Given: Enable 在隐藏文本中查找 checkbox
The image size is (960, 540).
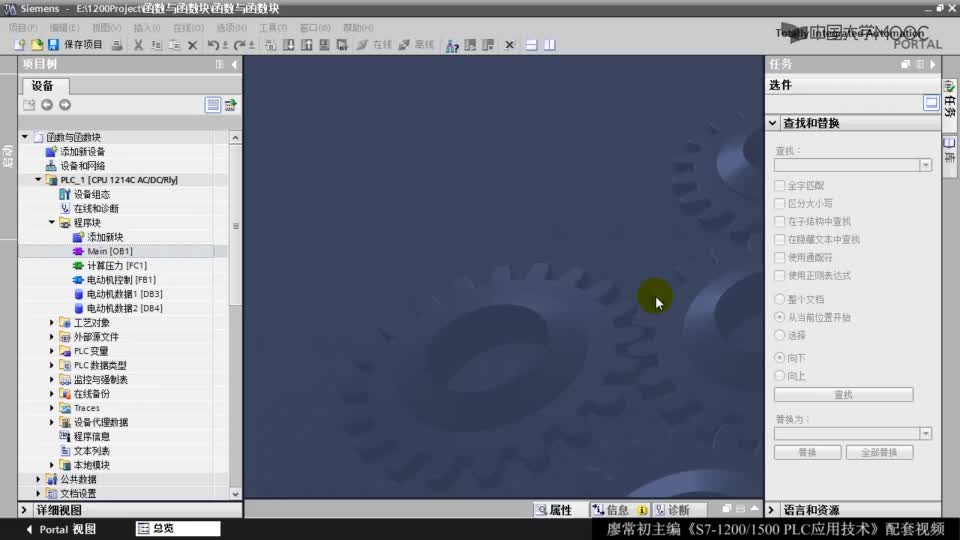Looking at the screenshot, I should point(779,239).
